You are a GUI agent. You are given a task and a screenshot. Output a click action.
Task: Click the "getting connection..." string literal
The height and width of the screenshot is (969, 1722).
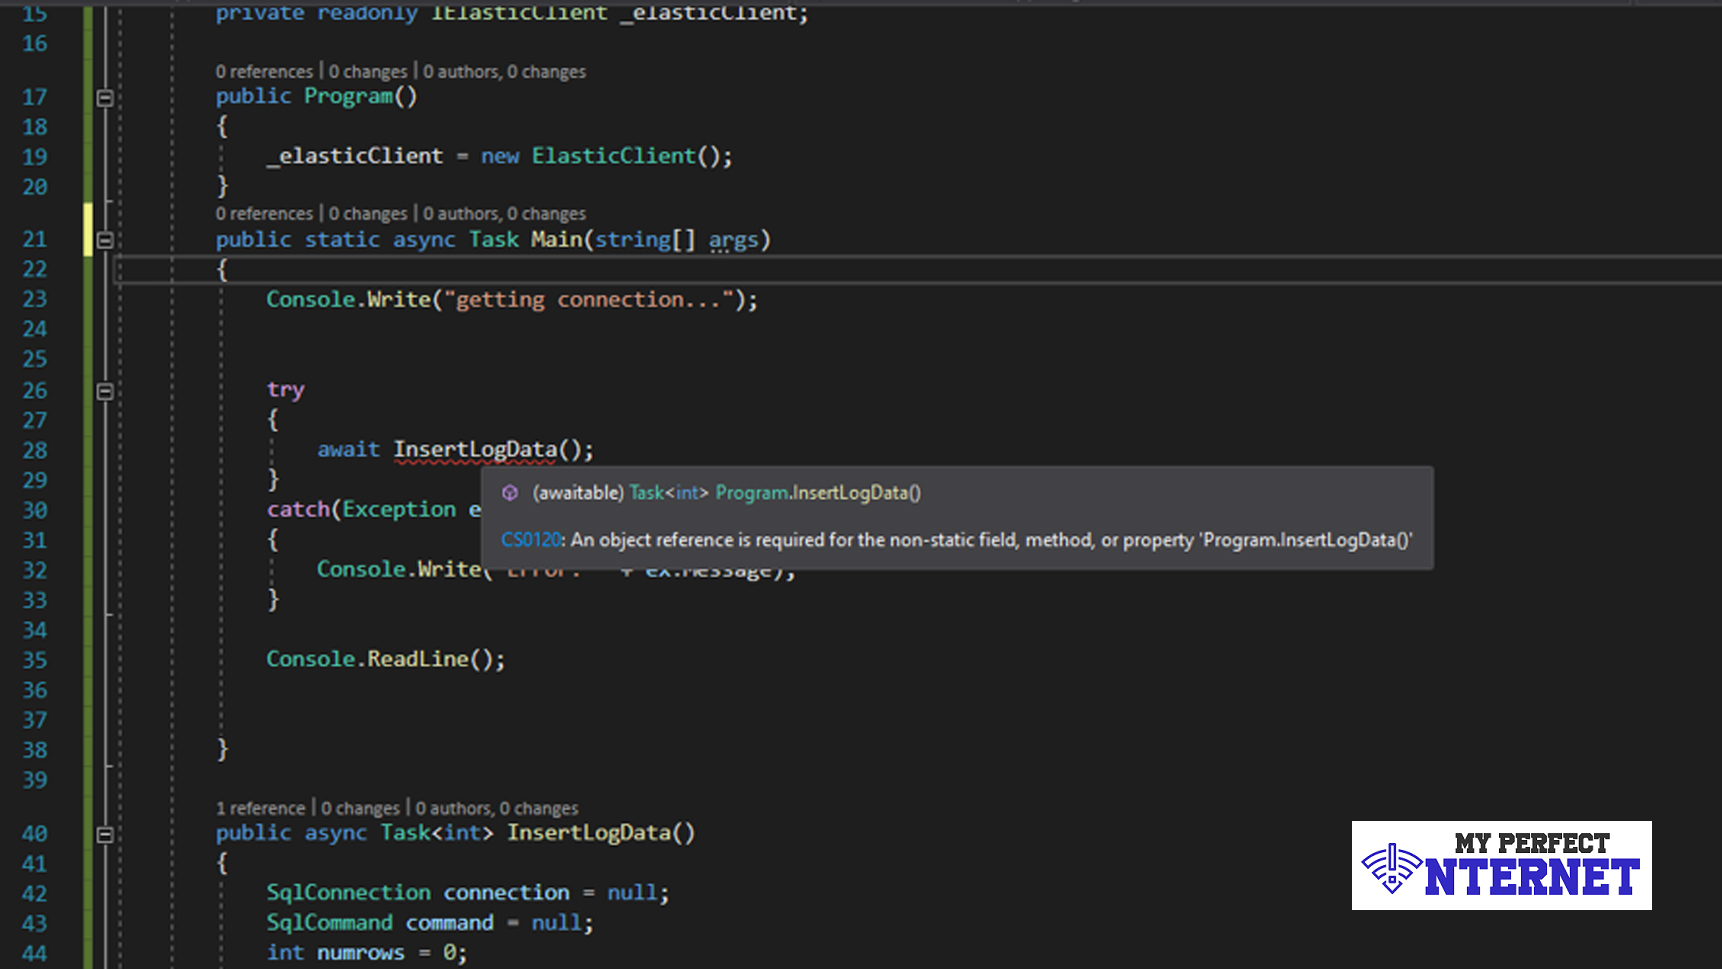point(589,300)
